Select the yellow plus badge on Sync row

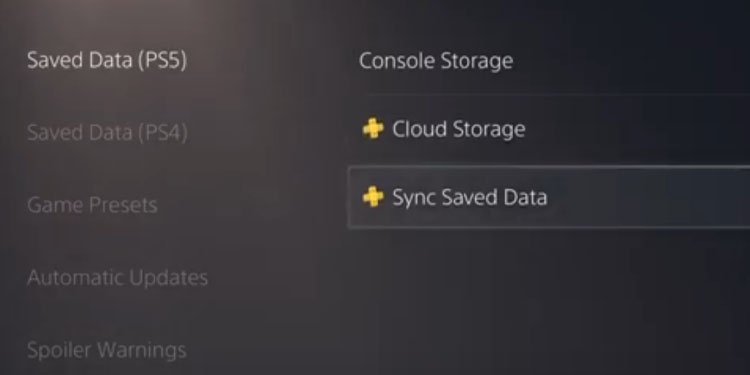click(x=373, y=197)
